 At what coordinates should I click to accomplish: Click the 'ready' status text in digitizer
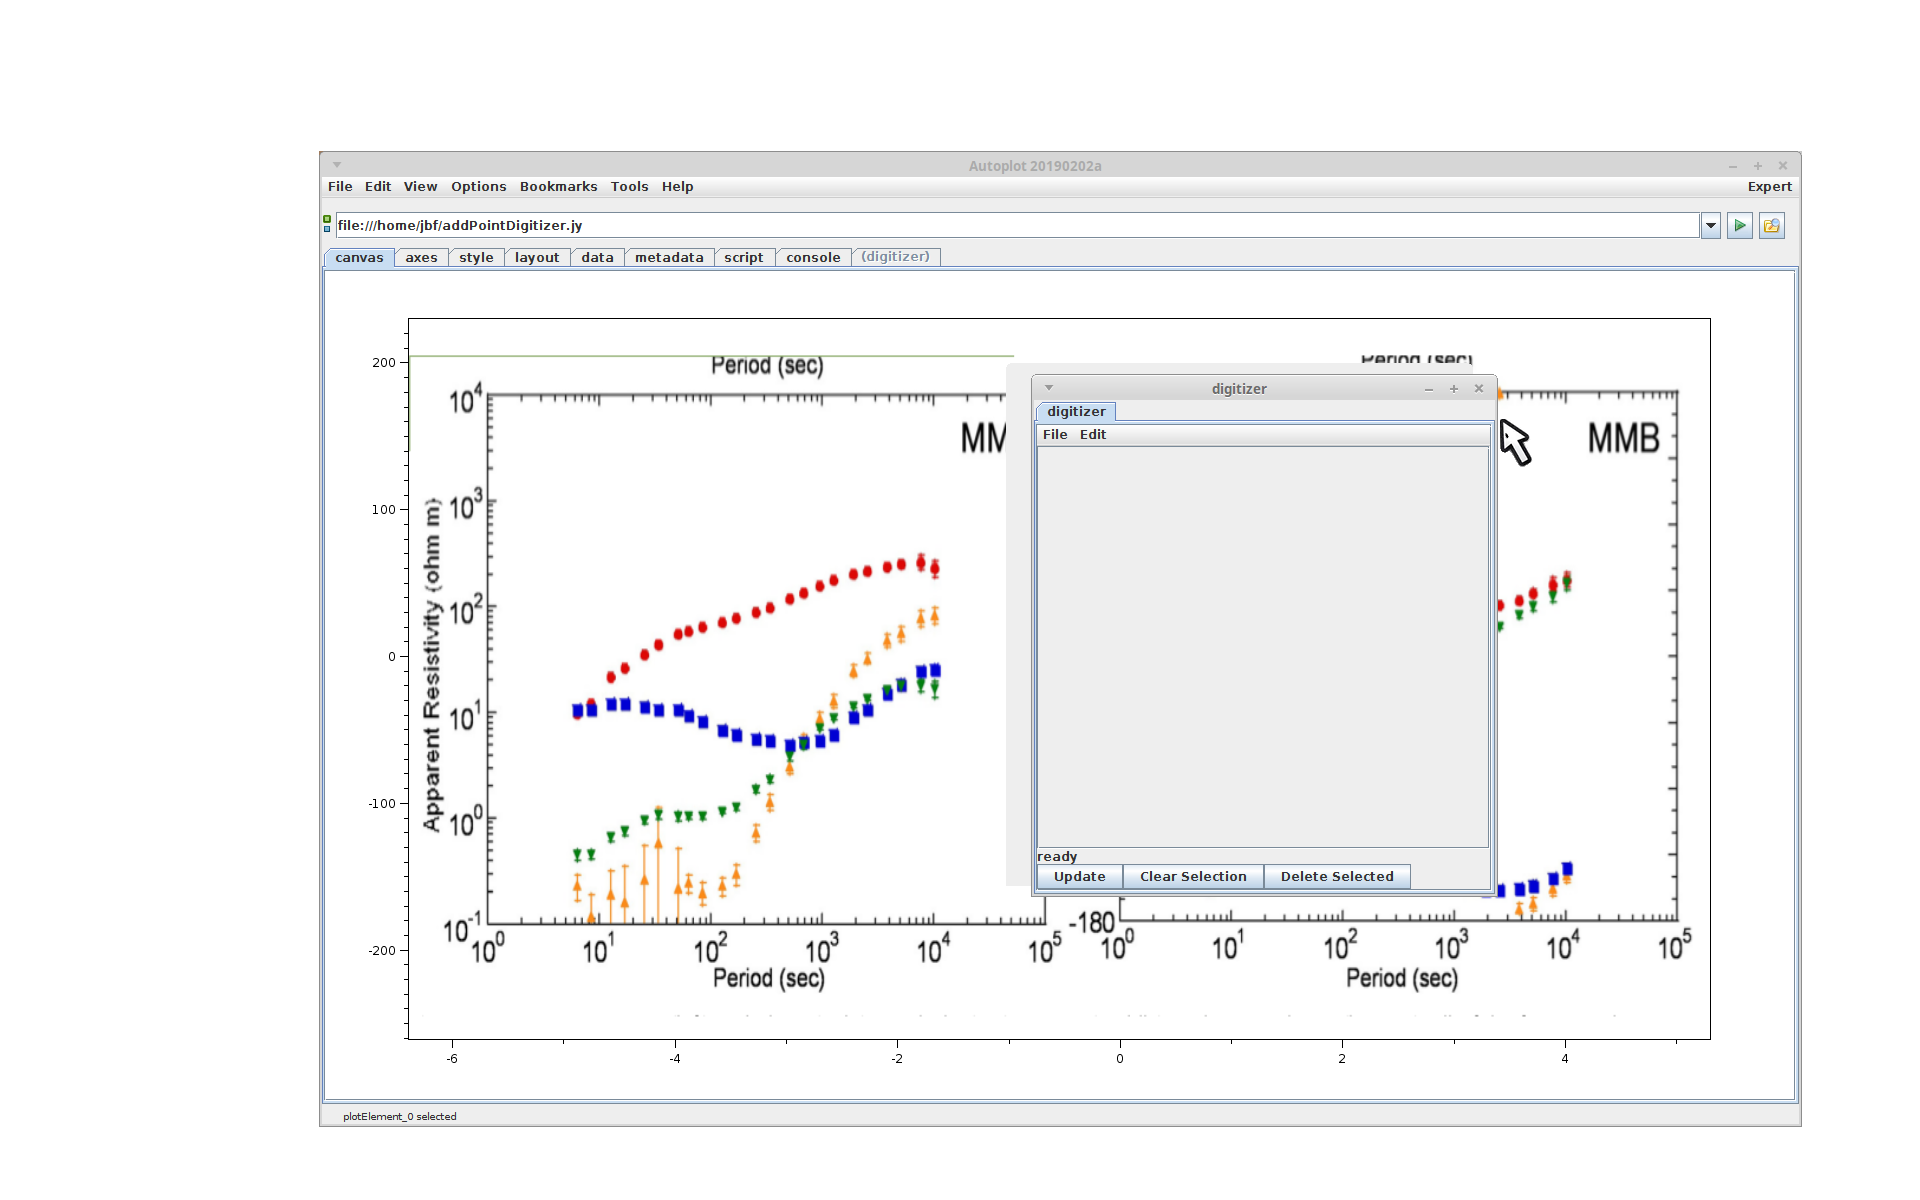1057,857
